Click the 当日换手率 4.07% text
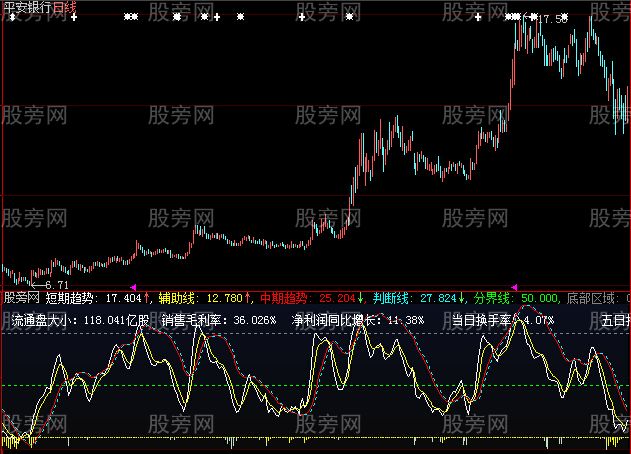This screenshot has height=454, width=631. click(503, 320)
